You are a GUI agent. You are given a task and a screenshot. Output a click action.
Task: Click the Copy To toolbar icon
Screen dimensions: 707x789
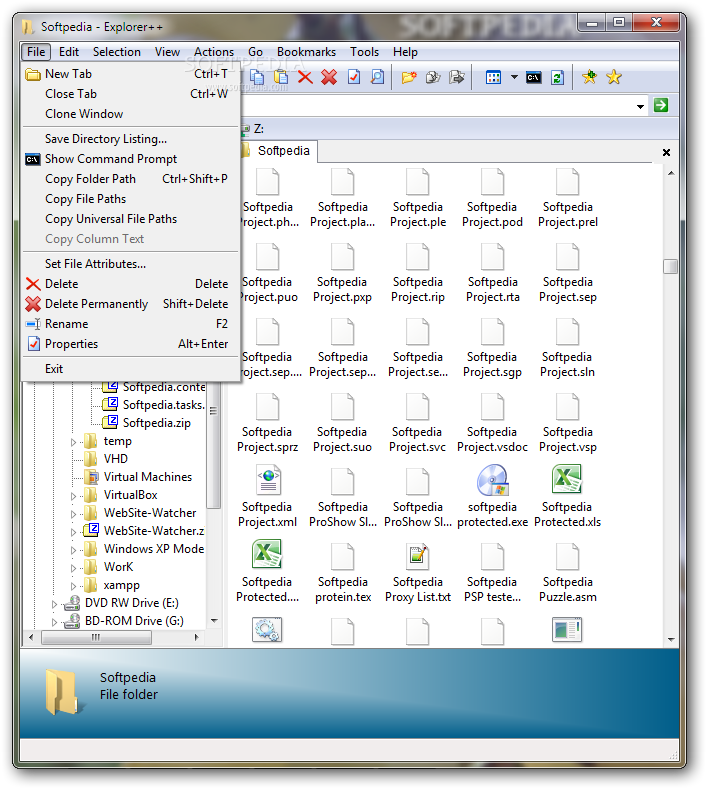click(433, 77)
